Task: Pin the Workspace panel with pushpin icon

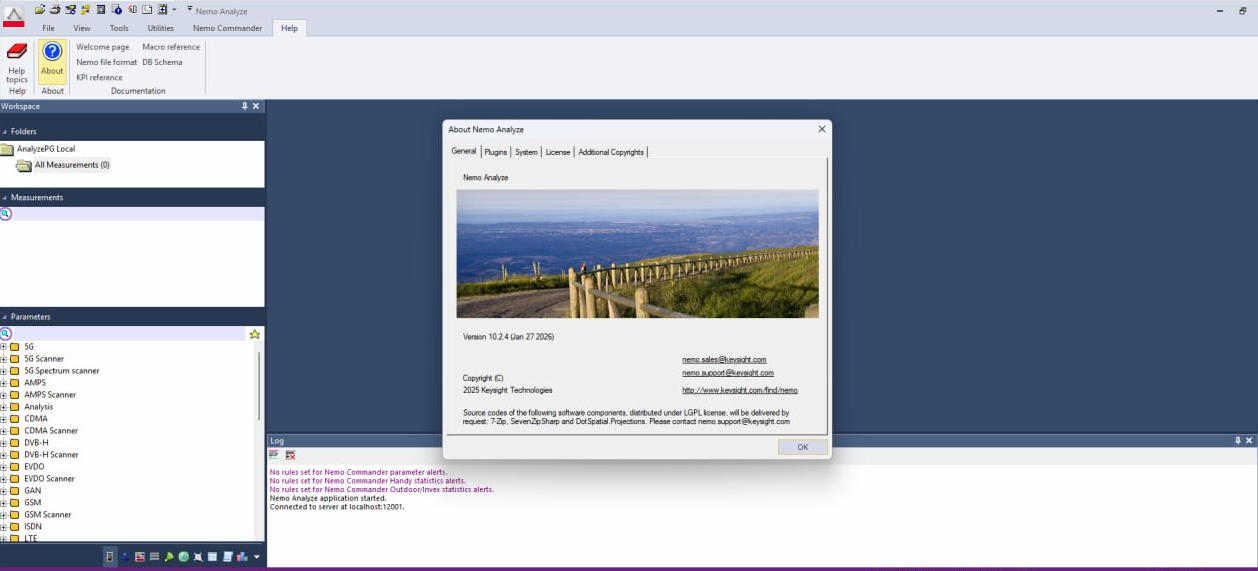Action: pos(244,106)
